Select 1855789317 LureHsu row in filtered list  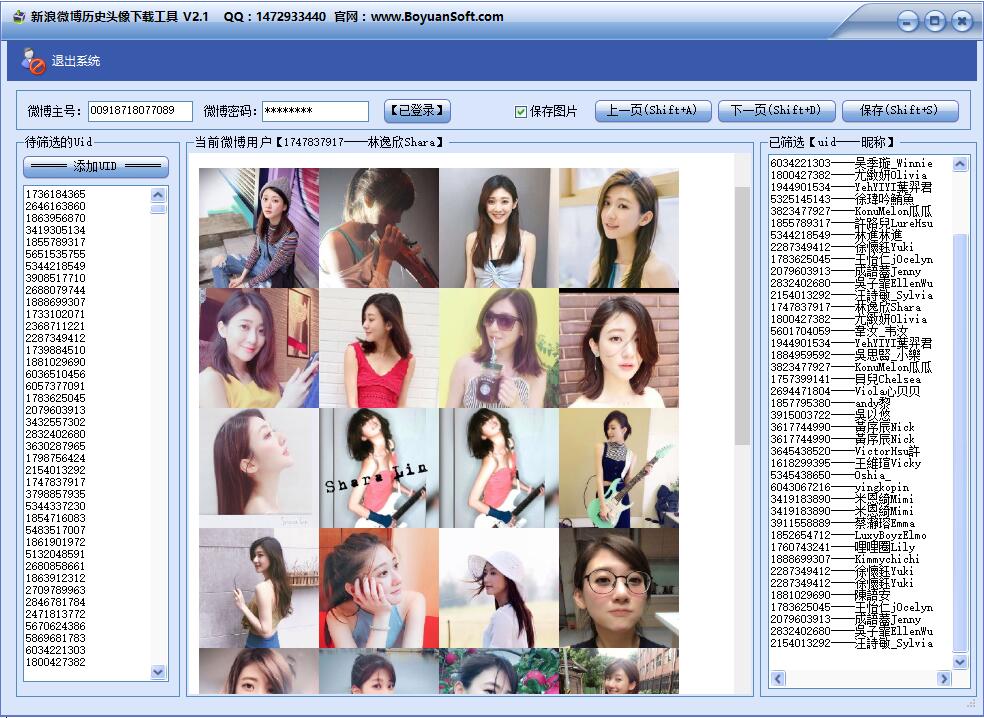click(852, 223)
